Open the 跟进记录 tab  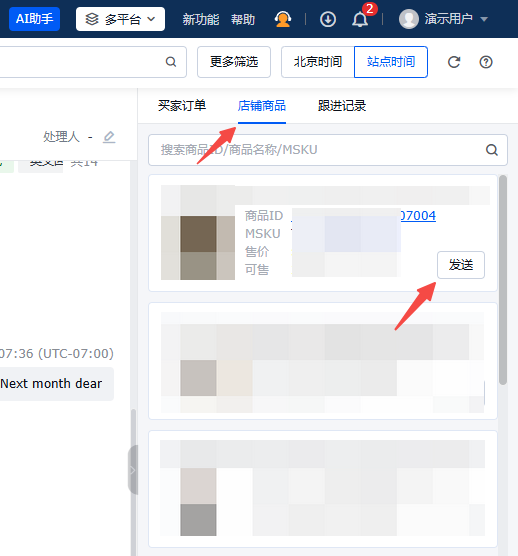(x=342, y=106)
